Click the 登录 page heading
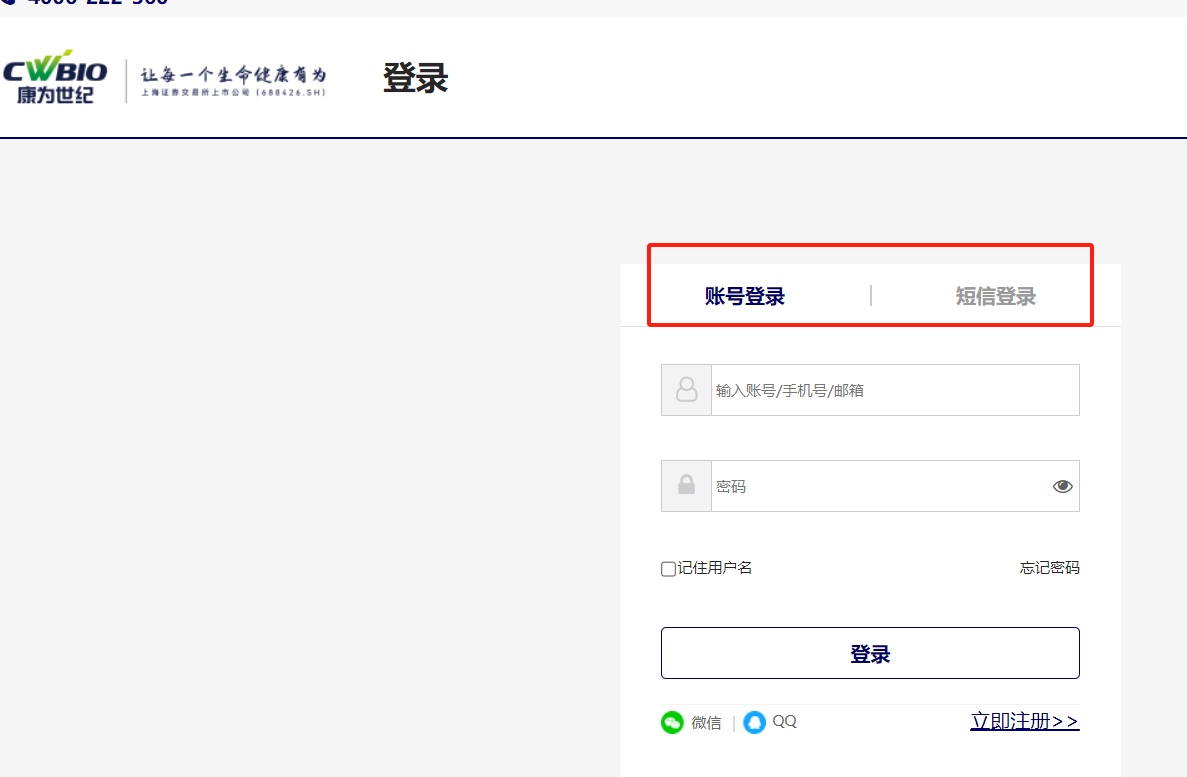Viewport: 1187px width, 777px height. point(415,78)
